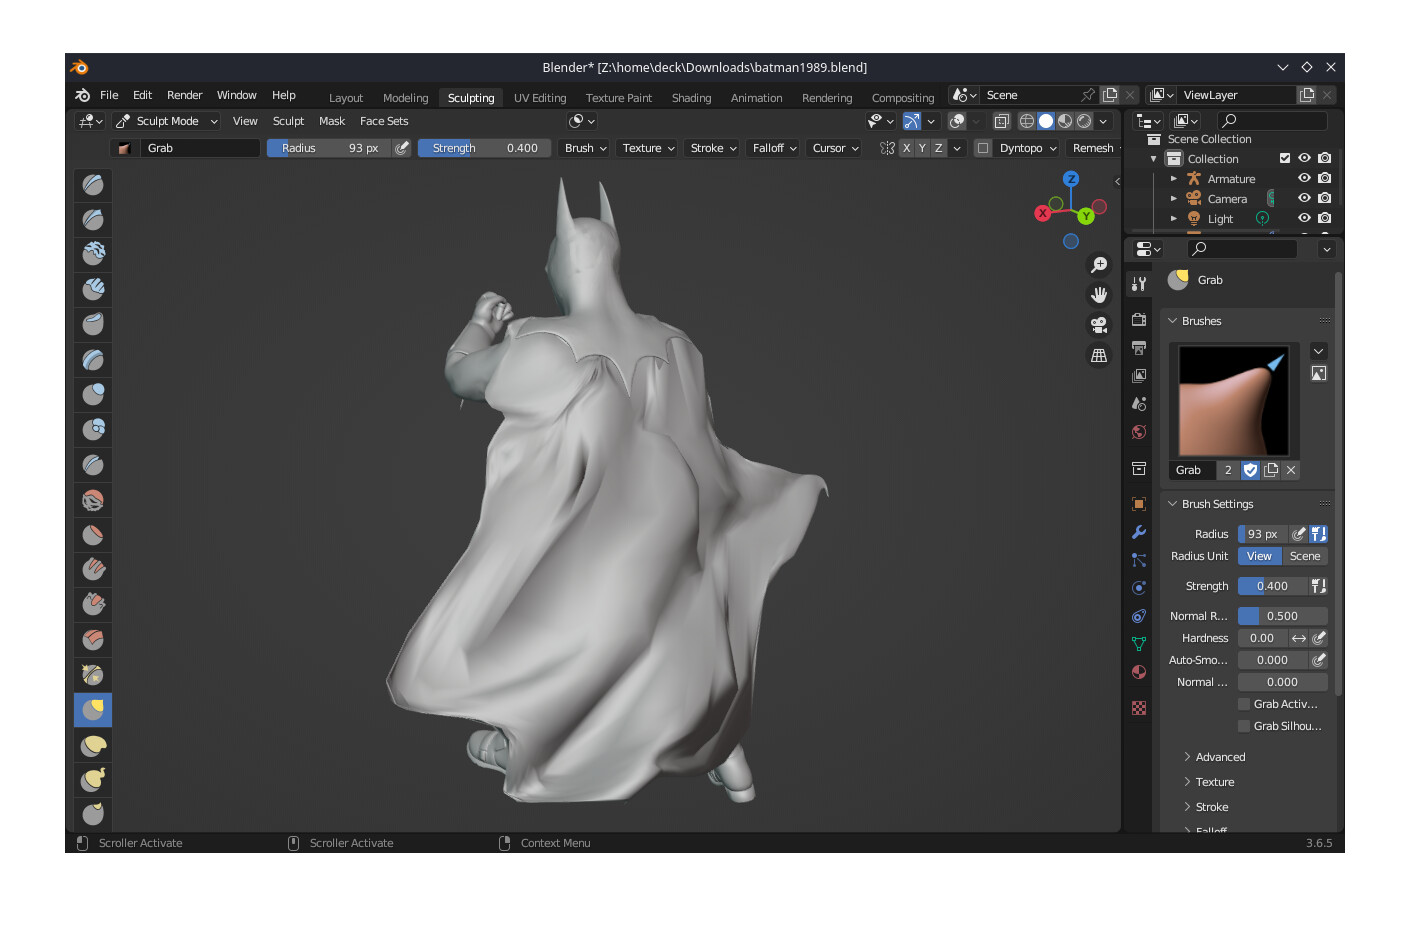This screenshot has width=1410, height=930.
Task: Open the Face Sets menu
Action: pyautogui.click(x=384, y=121)
